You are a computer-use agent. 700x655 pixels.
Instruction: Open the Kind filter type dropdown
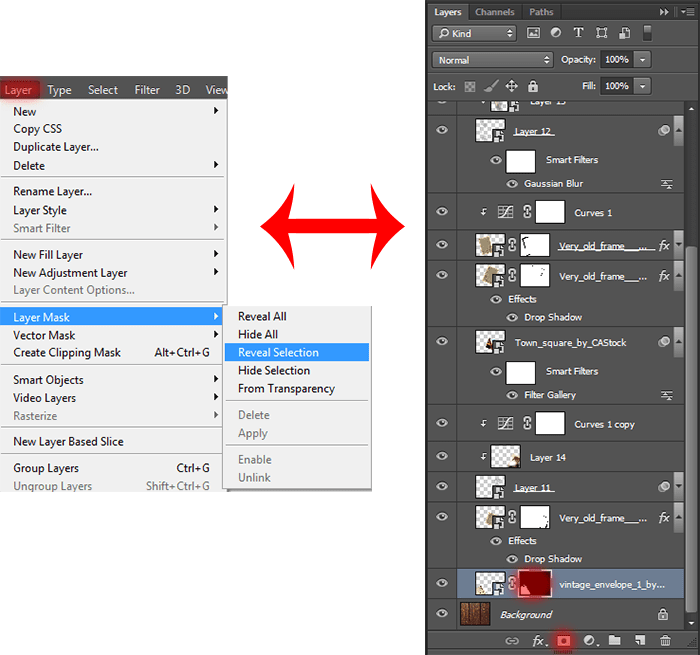pos(474,33)
